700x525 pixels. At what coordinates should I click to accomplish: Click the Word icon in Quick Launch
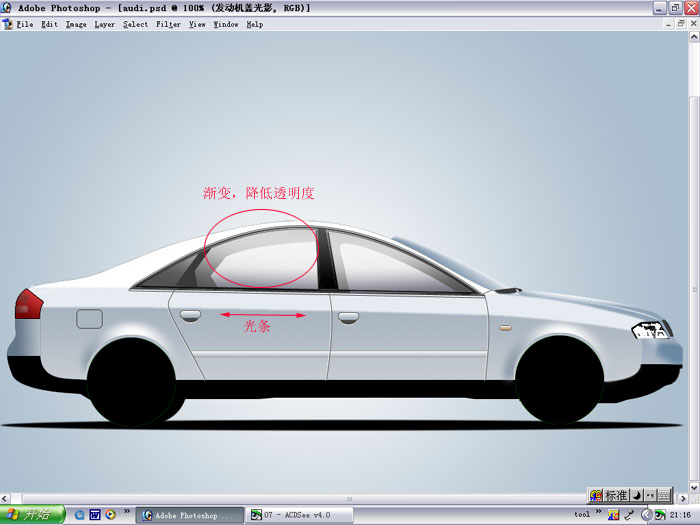95,515
